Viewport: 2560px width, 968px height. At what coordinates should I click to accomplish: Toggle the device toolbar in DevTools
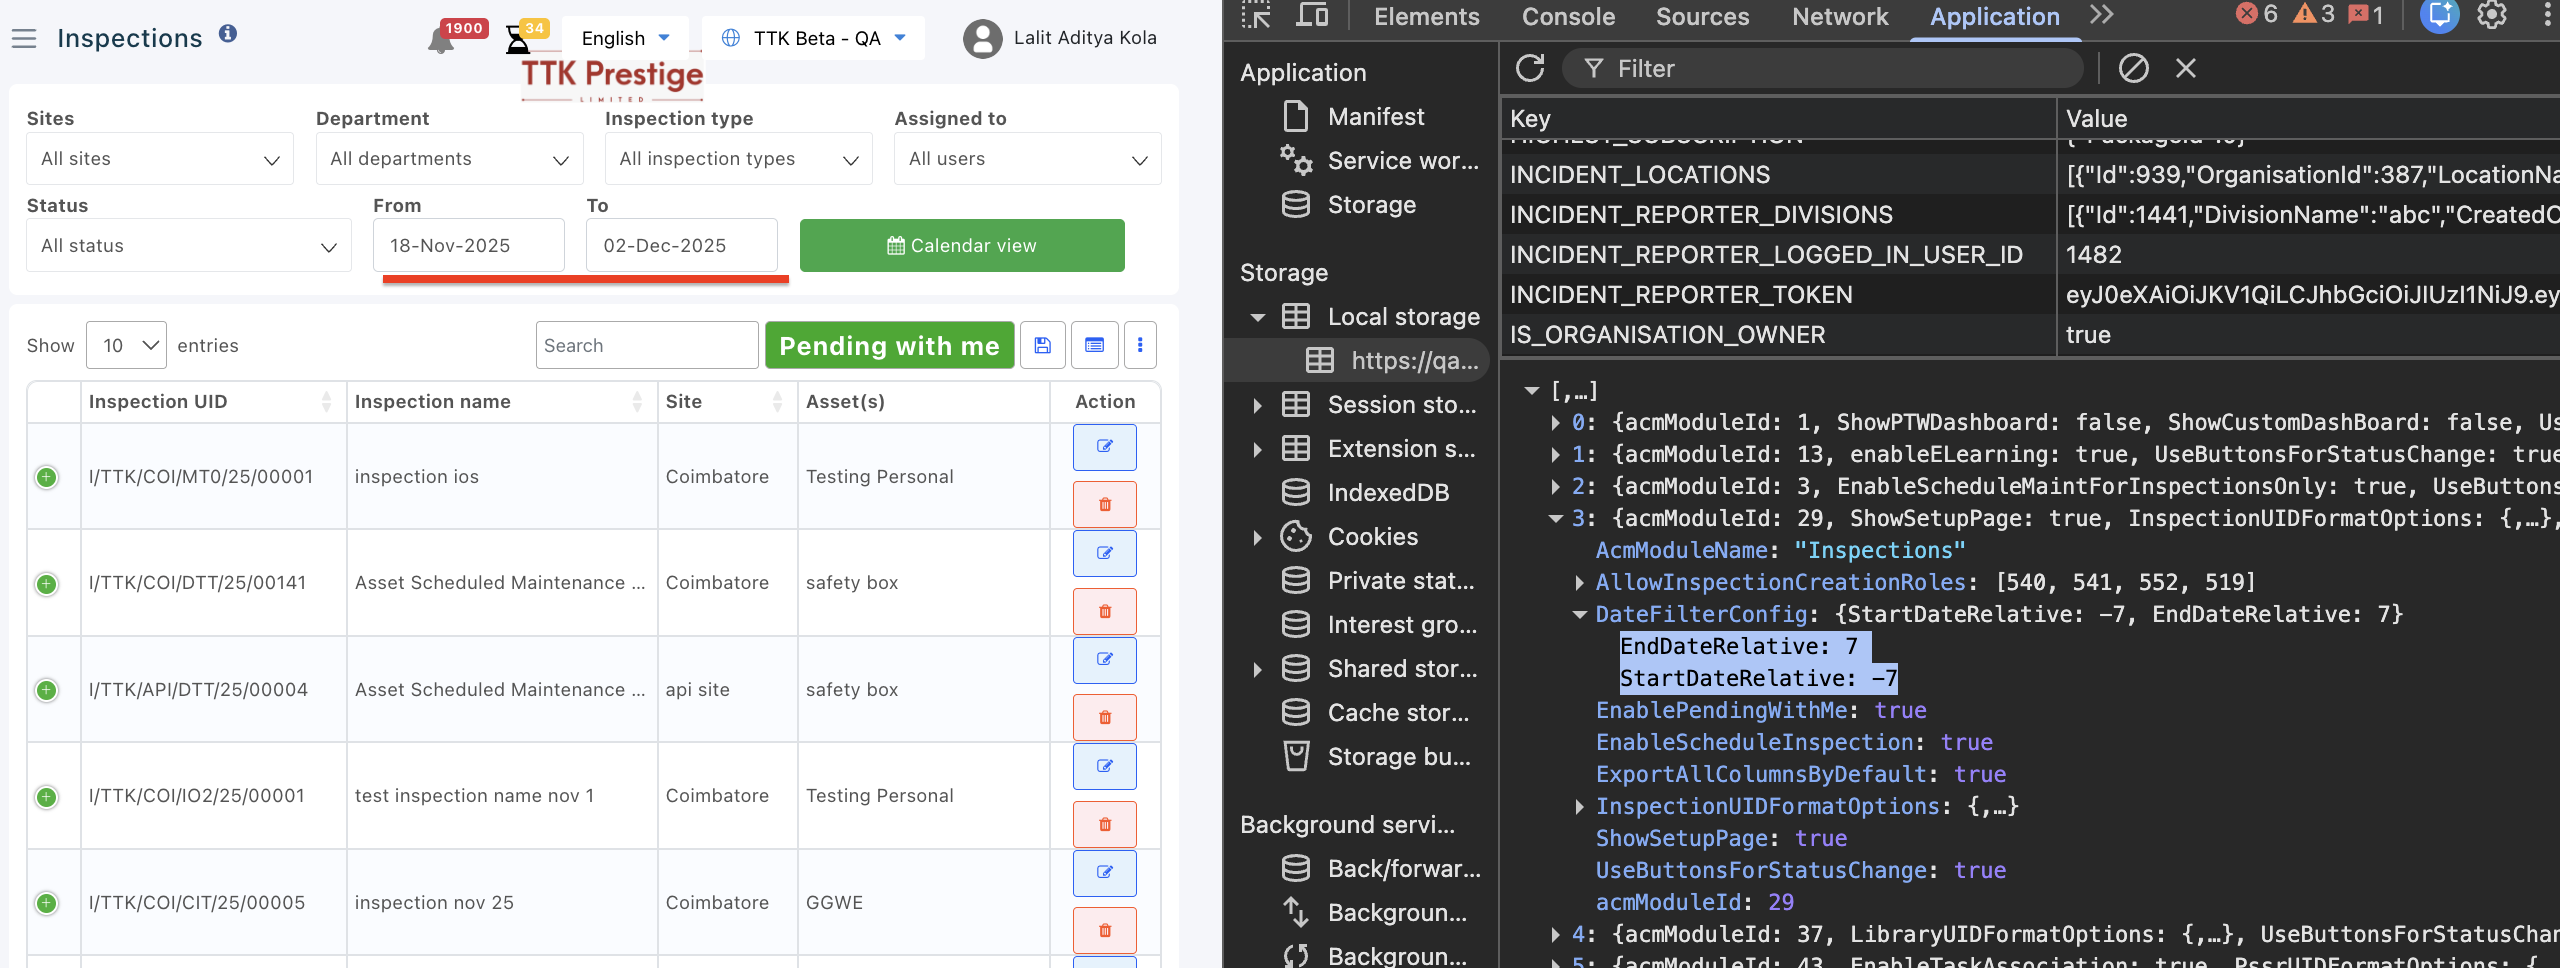pos(1312,16)
